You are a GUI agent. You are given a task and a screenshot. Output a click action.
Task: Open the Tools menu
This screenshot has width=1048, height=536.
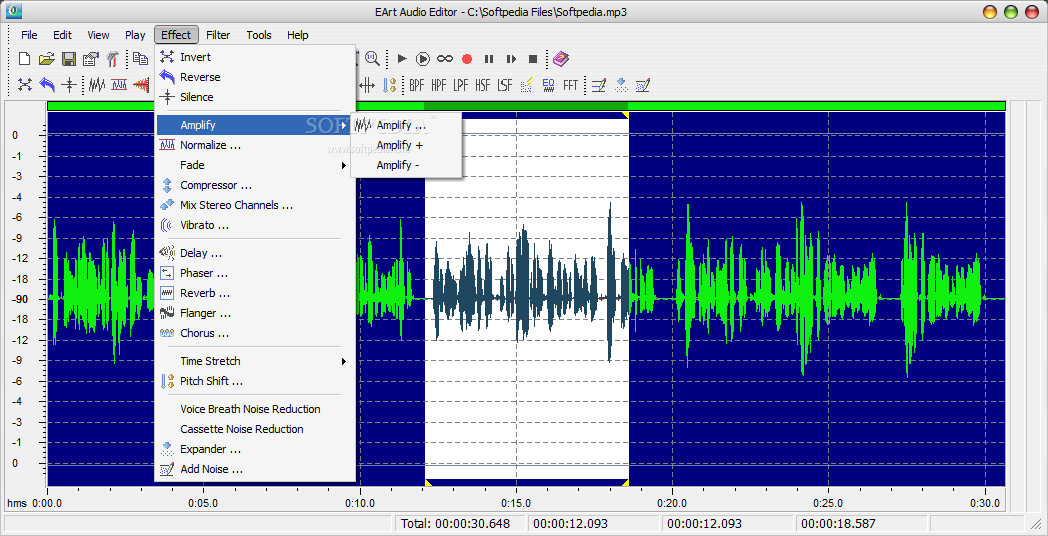click(259, 35)
